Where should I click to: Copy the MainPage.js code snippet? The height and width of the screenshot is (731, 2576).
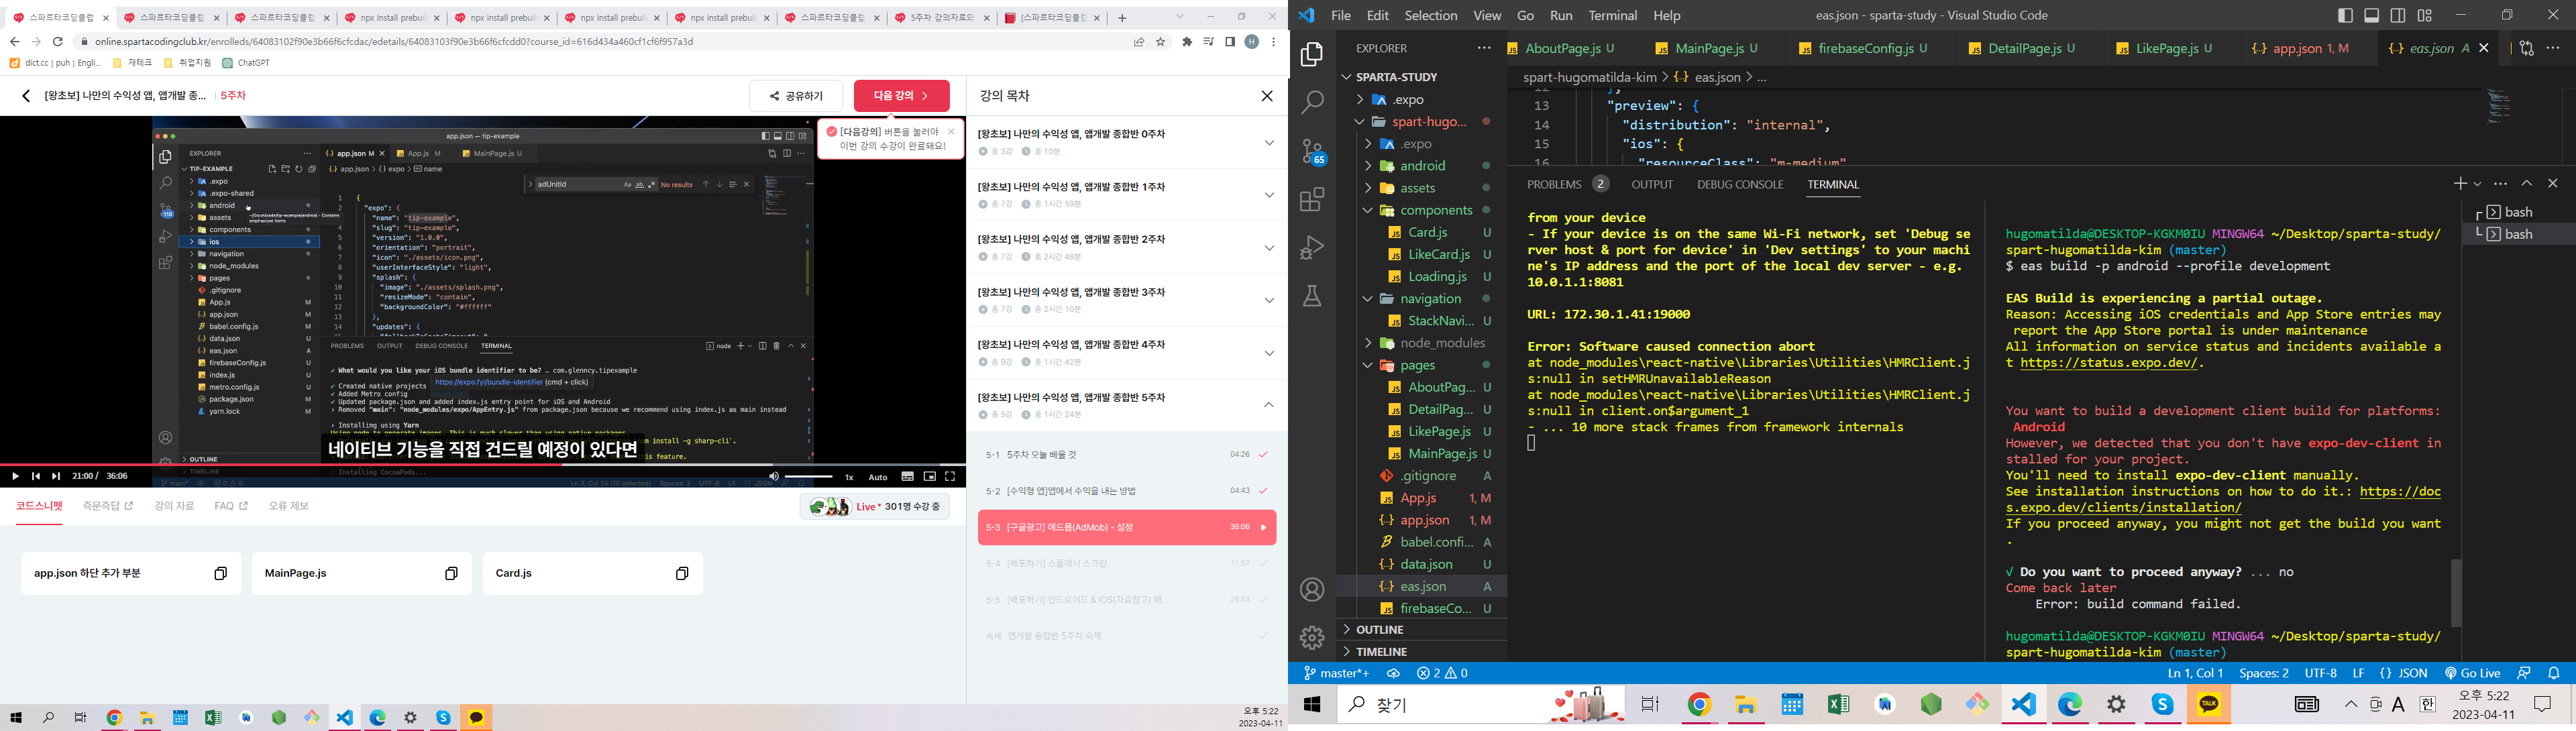[x=451, y=573]
